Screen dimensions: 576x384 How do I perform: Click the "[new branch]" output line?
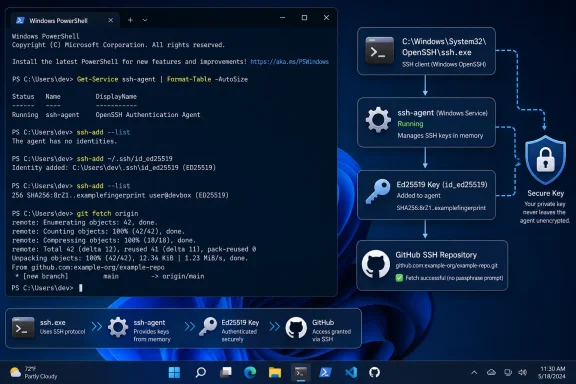tap(109, 276)
